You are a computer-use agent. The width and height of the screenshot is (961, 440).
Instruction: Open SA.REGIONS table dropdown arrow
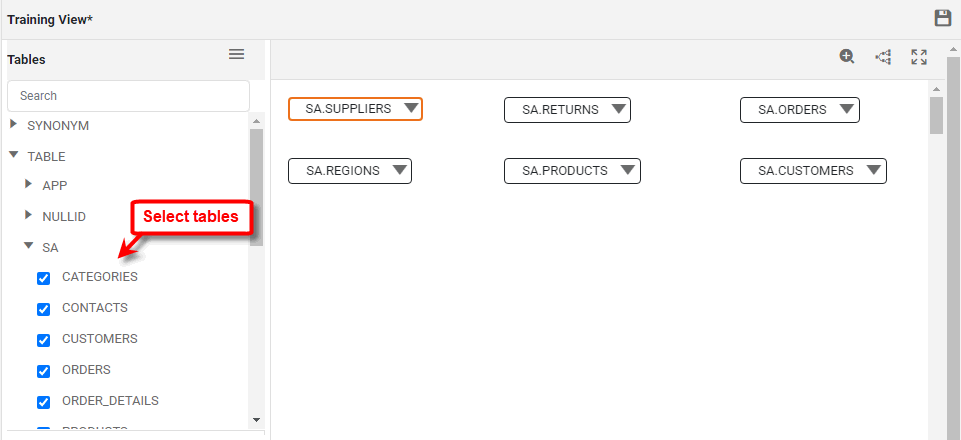[x=399, y=171]
